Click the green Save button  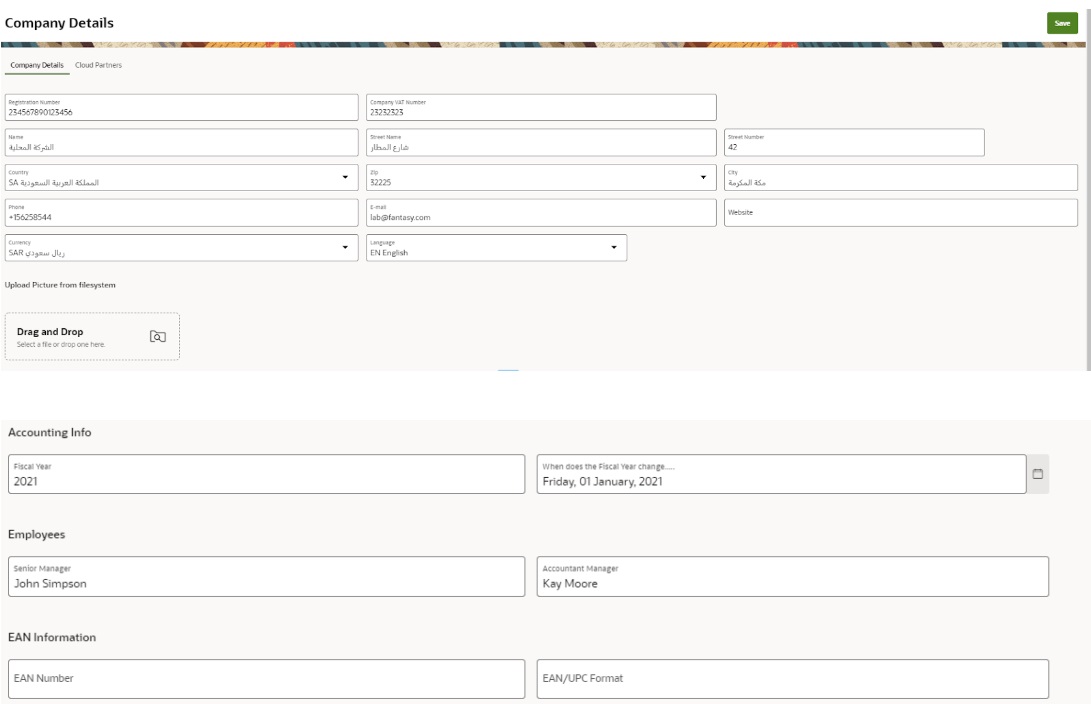[x=1062, y=23]
